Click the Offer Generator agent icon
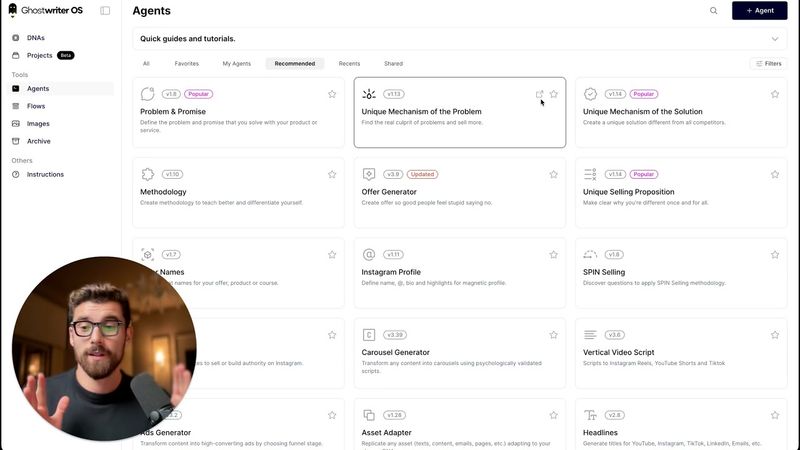Image resolution: width=800 pixels, height=450 pixels. click(x=369, y=174)
